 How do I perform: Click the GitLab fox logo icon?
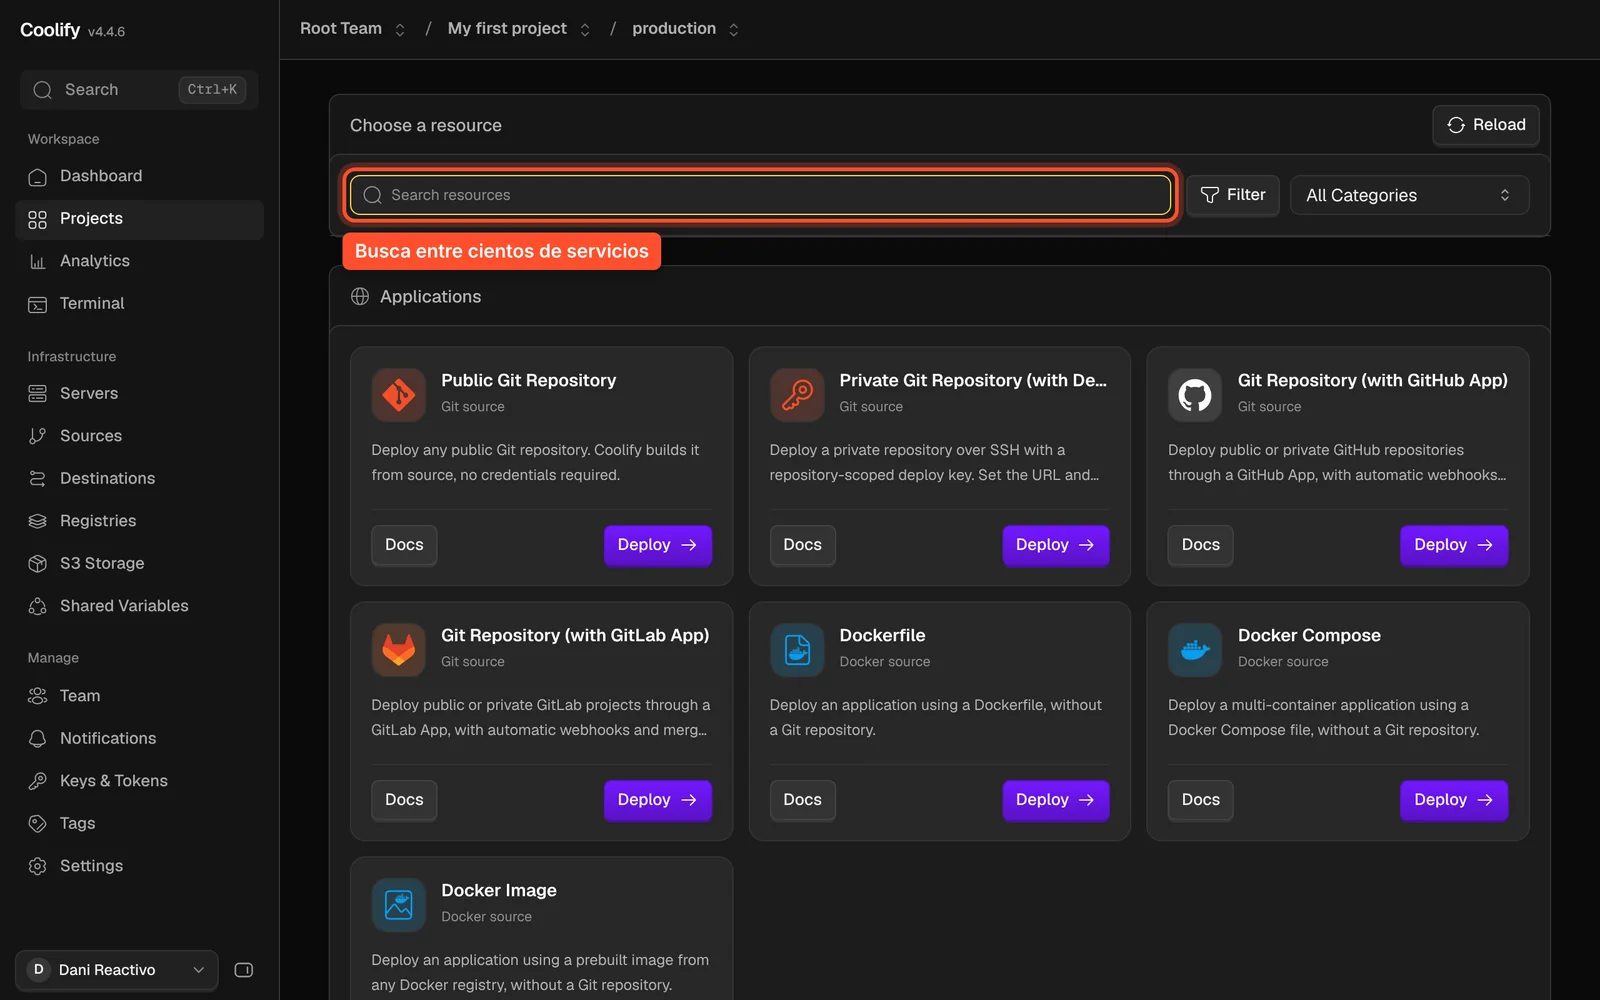398,649
